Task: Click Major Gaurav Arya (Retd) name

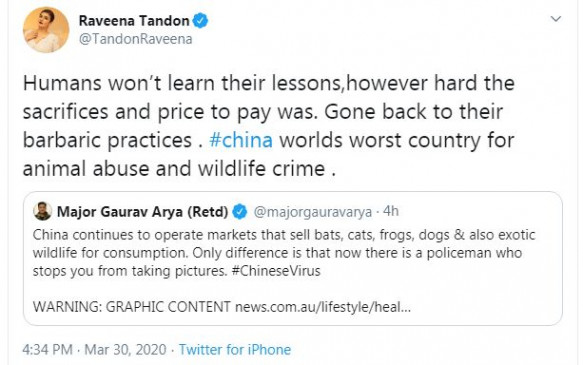Action: (x=142, y=212)
